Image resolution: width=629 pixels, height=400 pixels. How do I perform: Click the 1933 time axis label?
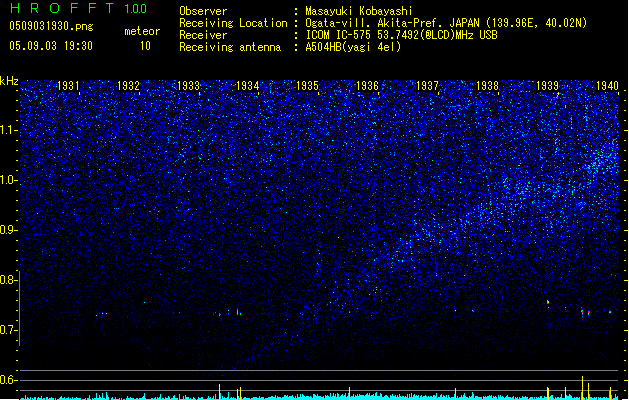coord(188,86)
